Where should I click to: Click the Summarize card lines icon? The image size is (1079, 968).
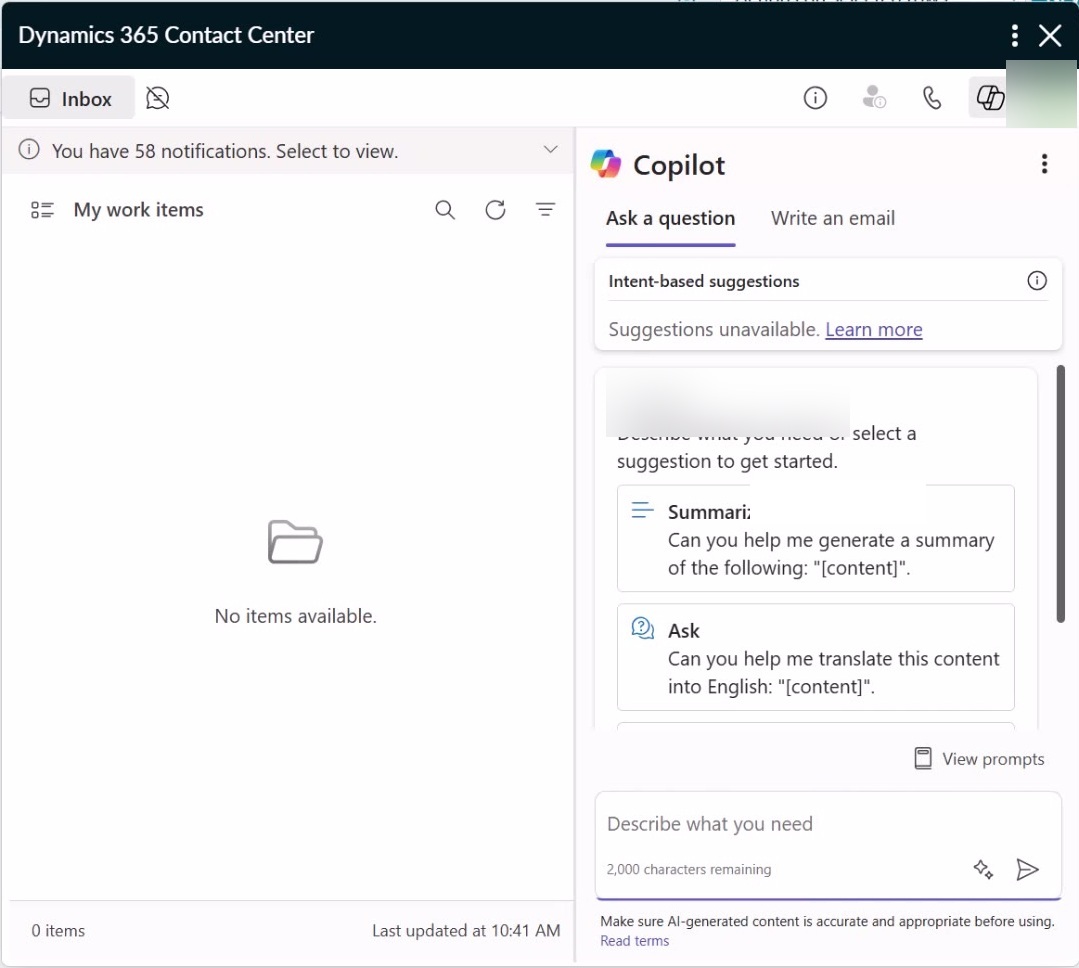tap(642, 510)
